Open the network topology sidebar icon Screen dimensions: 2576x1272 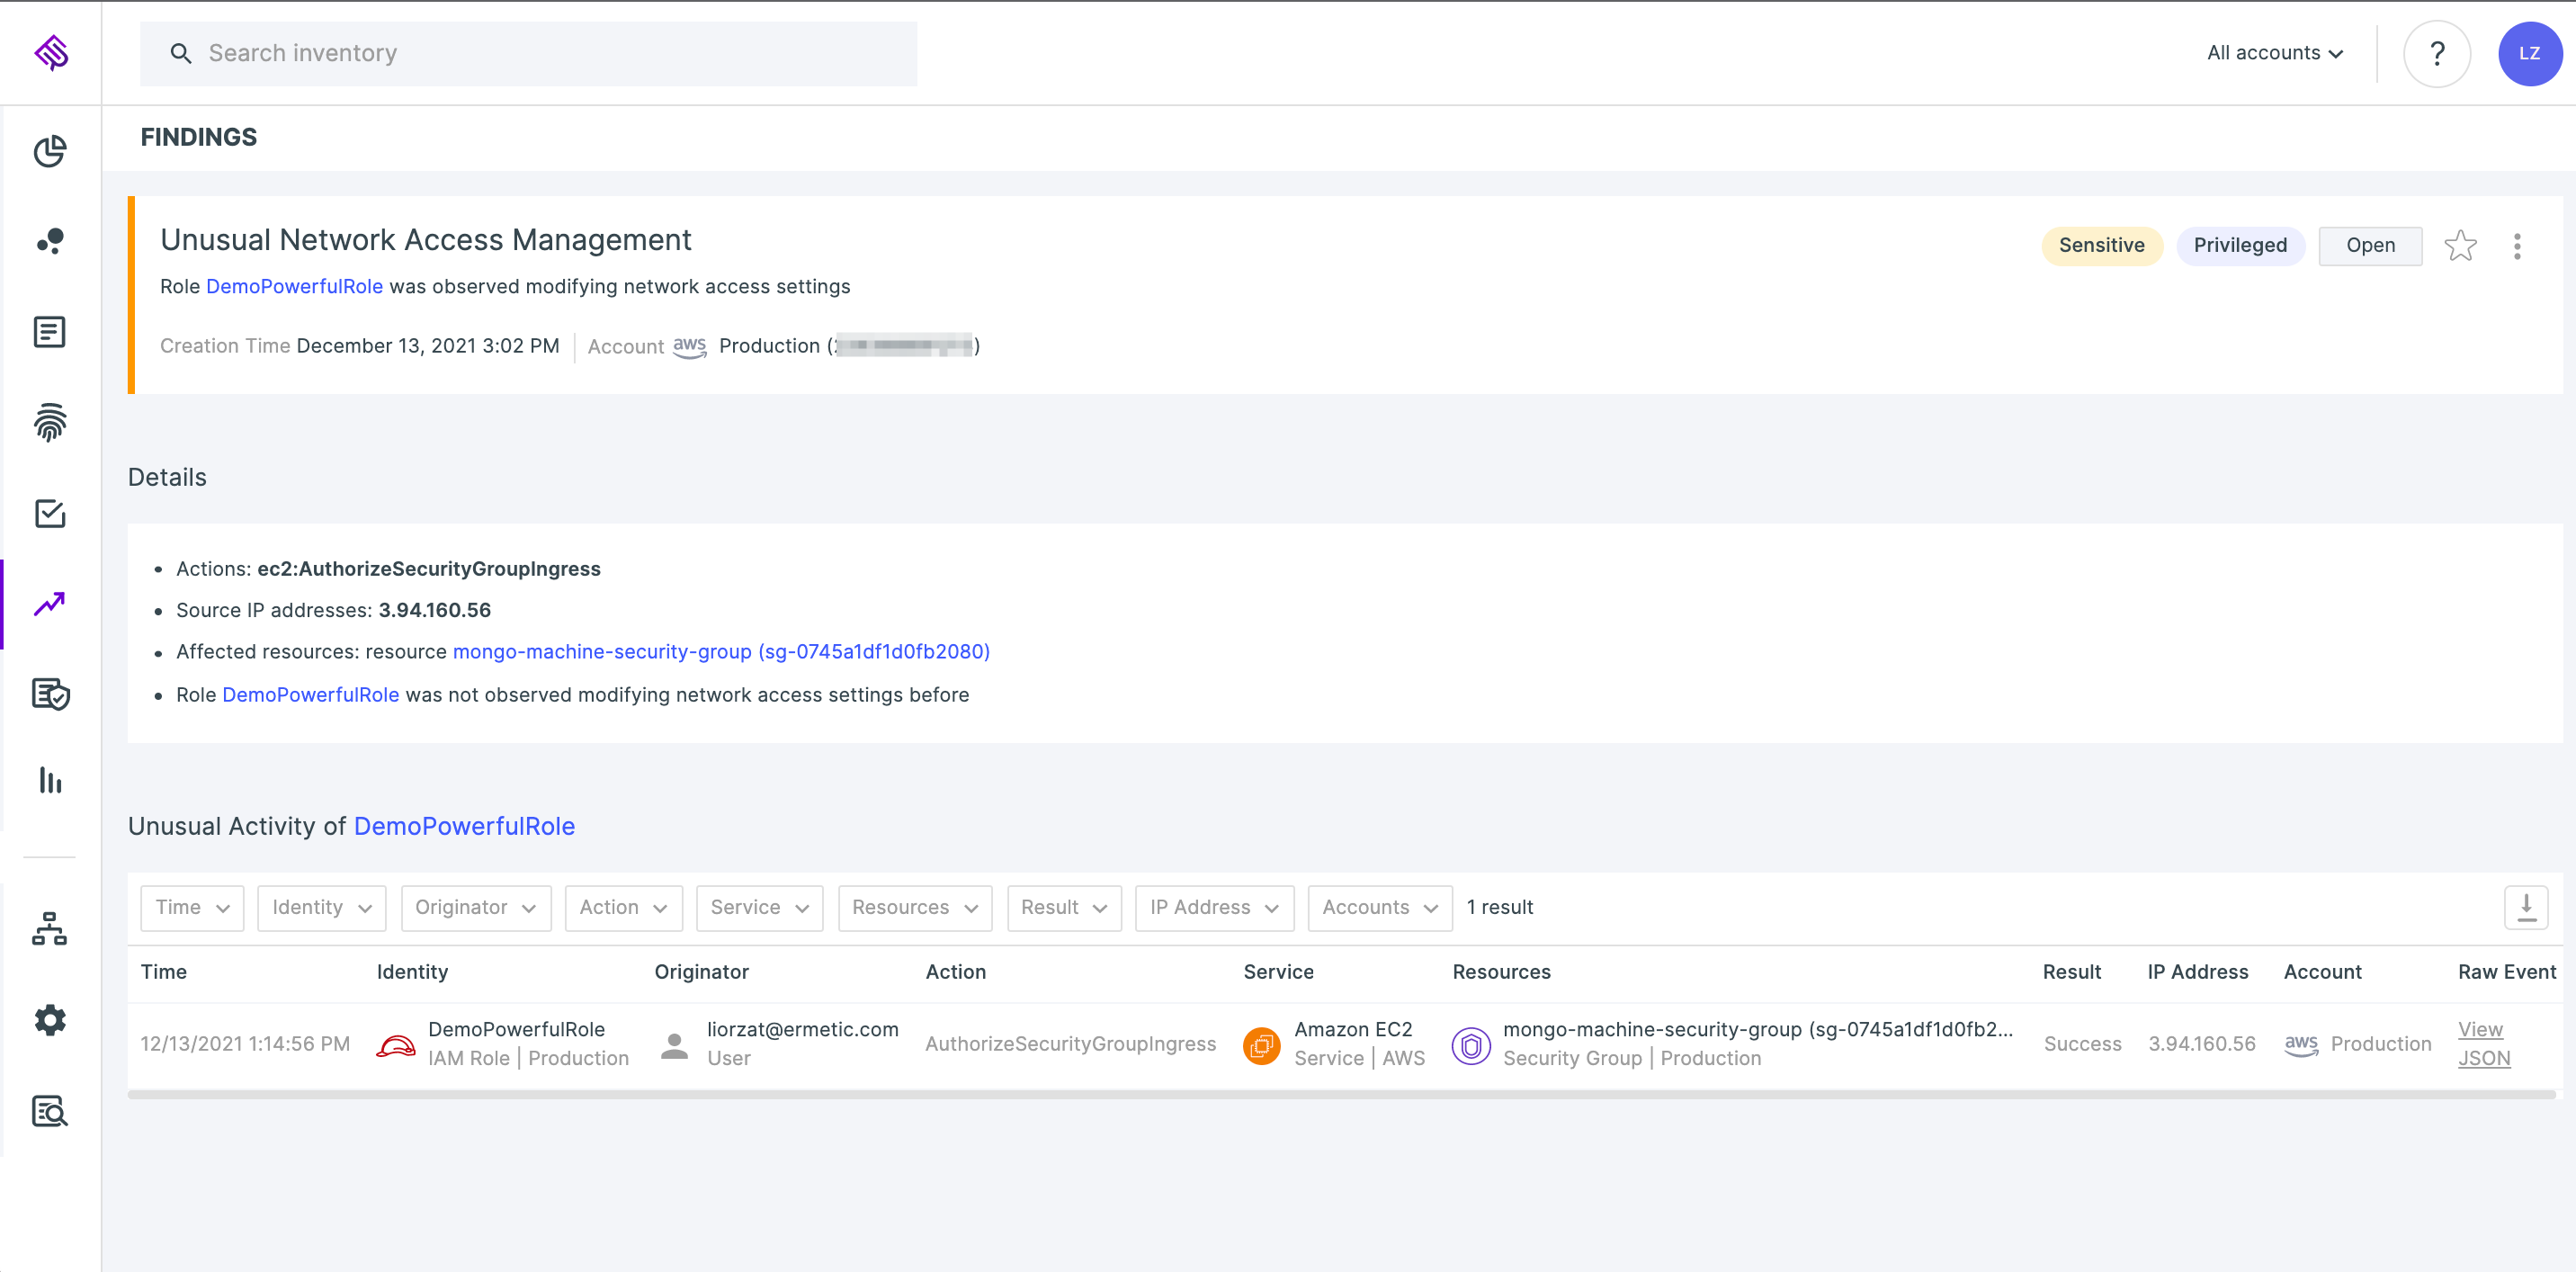point(50,929)
